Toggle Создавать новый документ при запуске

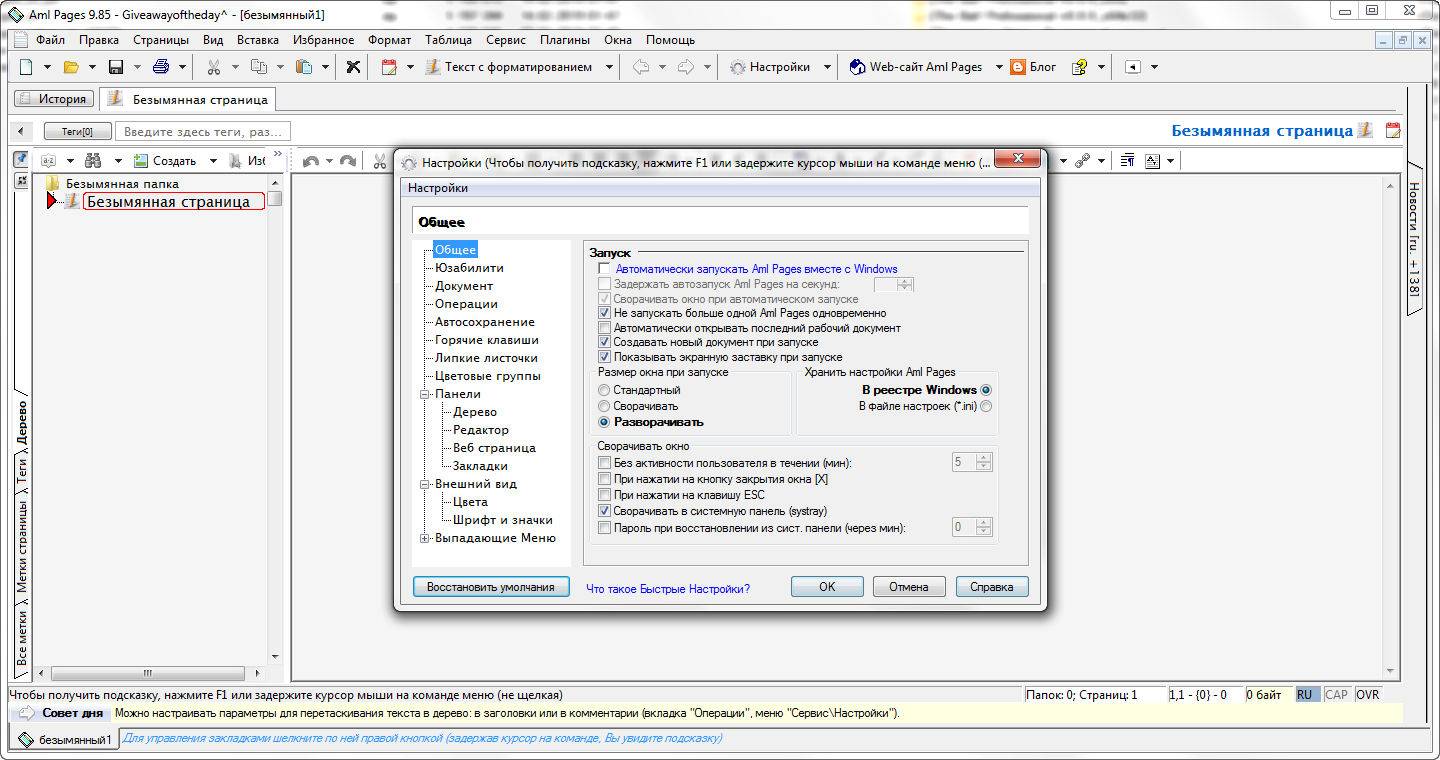pos(604,342)
